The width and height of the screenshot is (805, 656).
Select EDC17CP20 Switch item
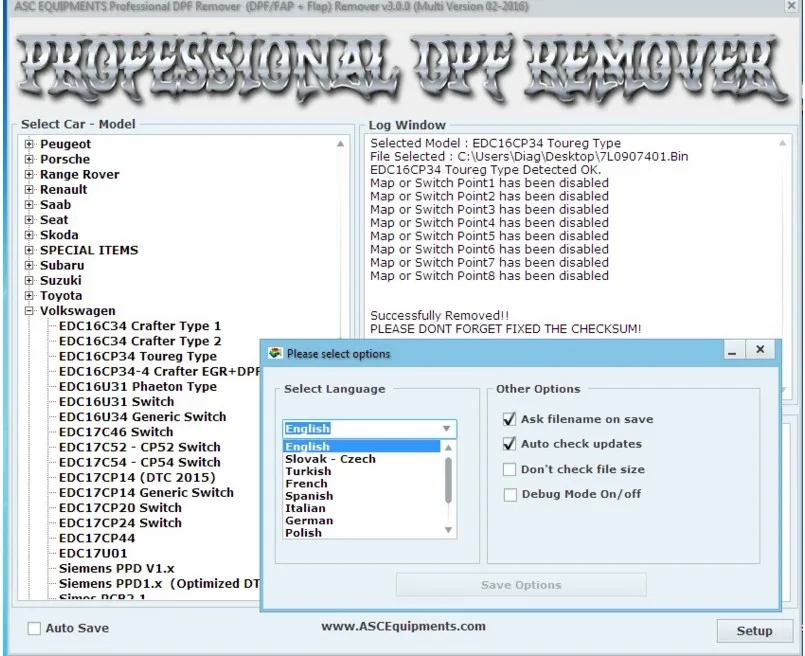(120, 508)
